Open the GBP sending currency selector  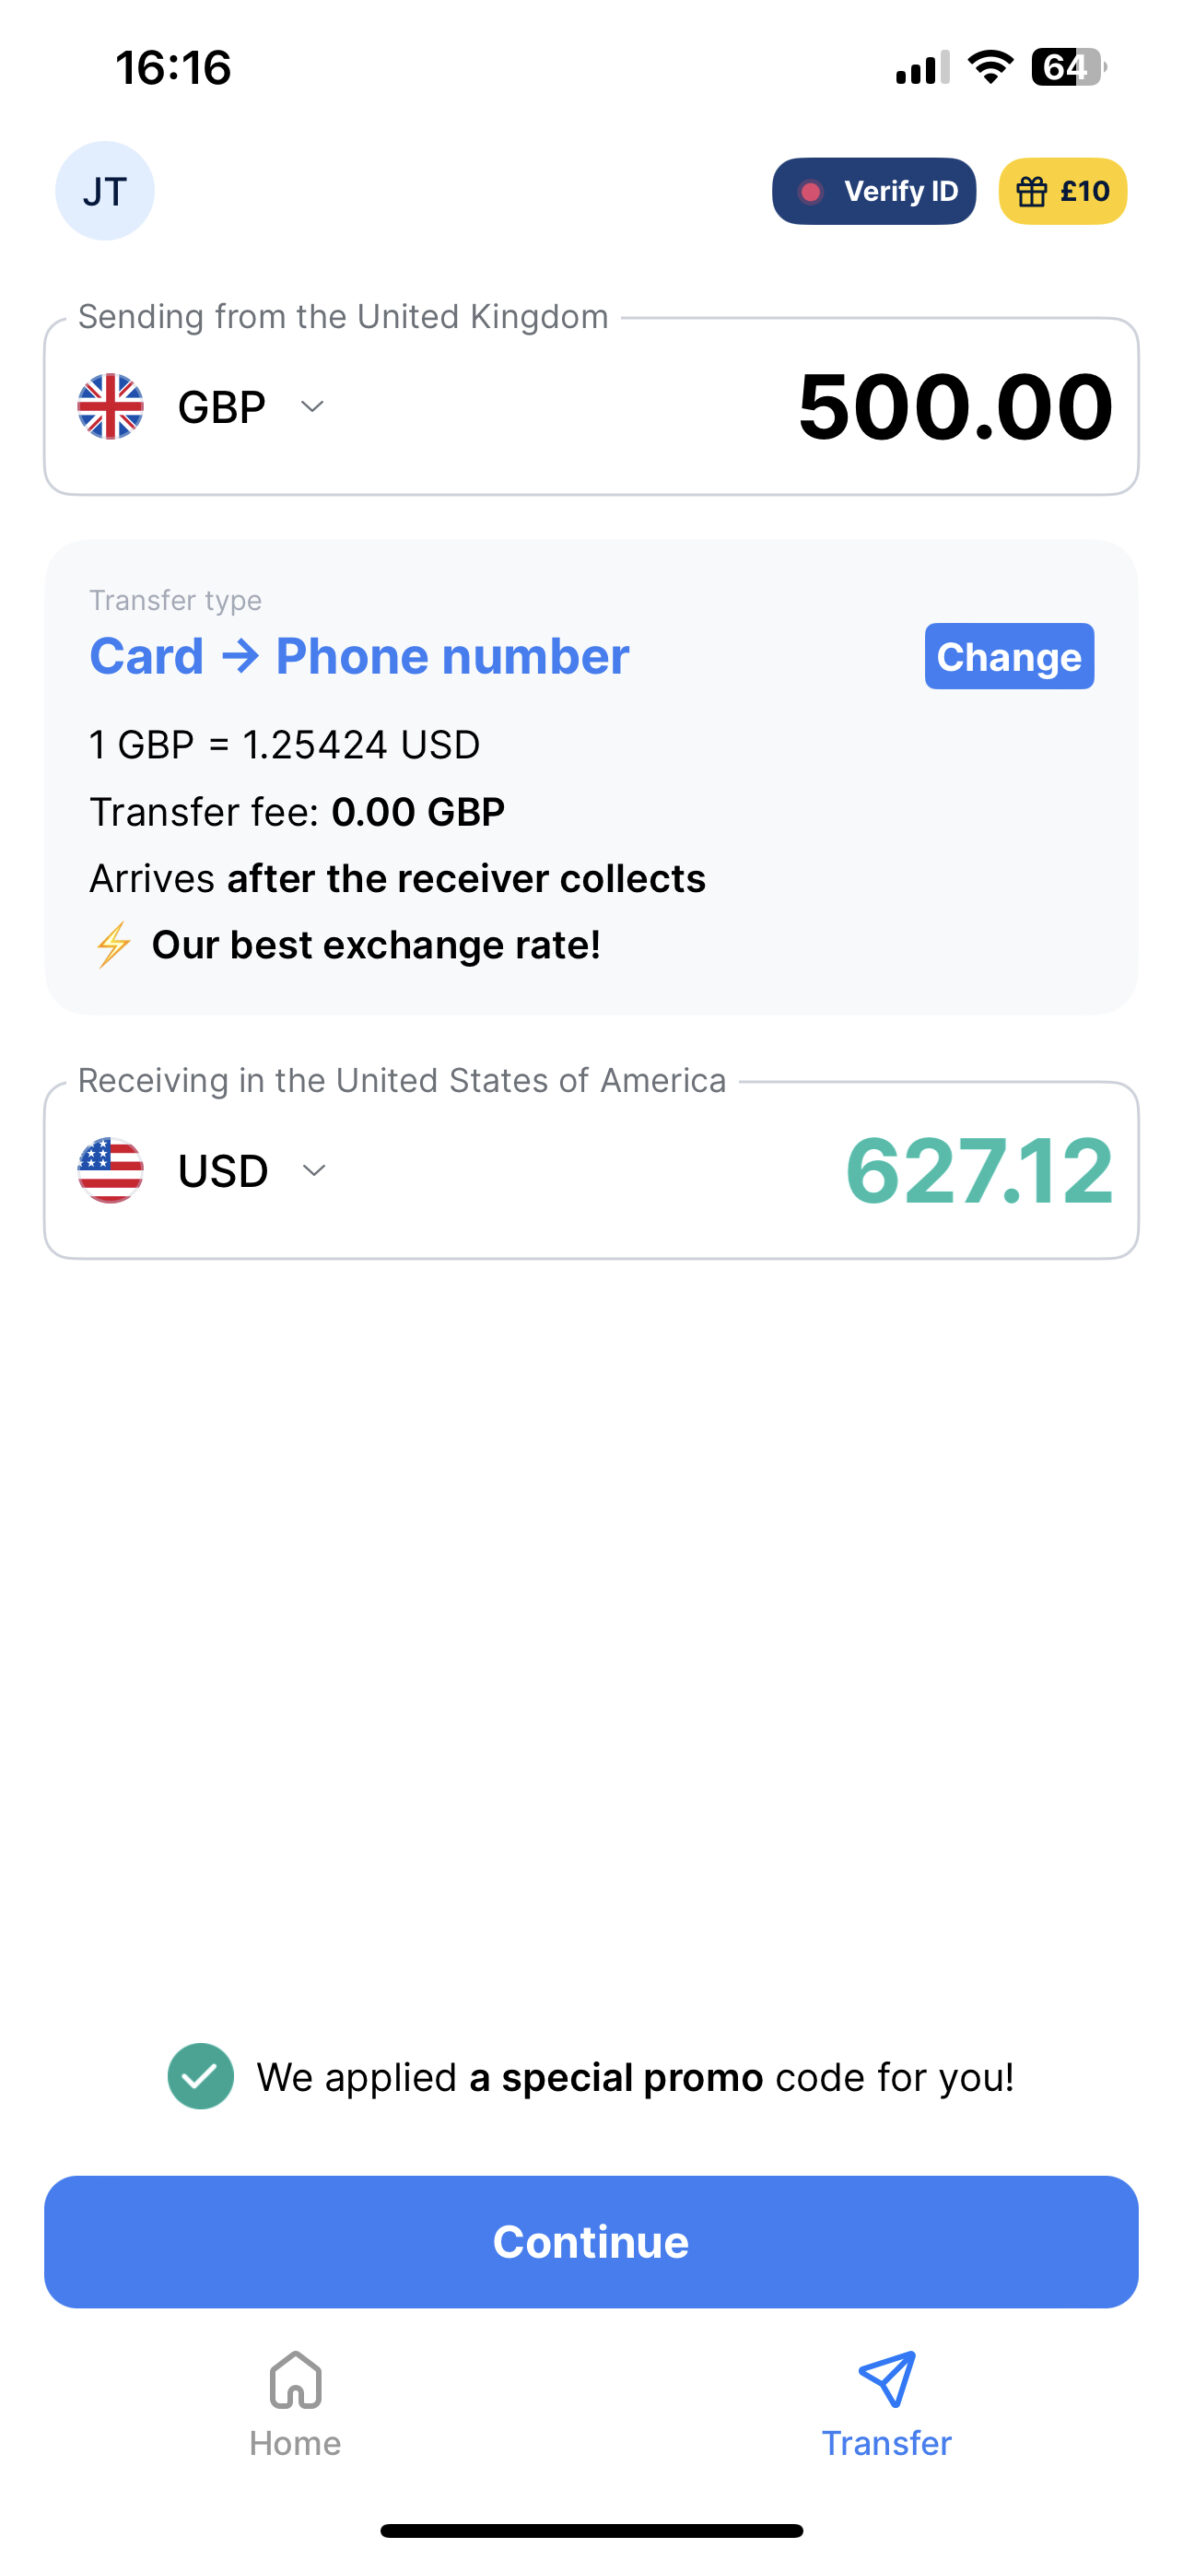click(x=221, y=407)
